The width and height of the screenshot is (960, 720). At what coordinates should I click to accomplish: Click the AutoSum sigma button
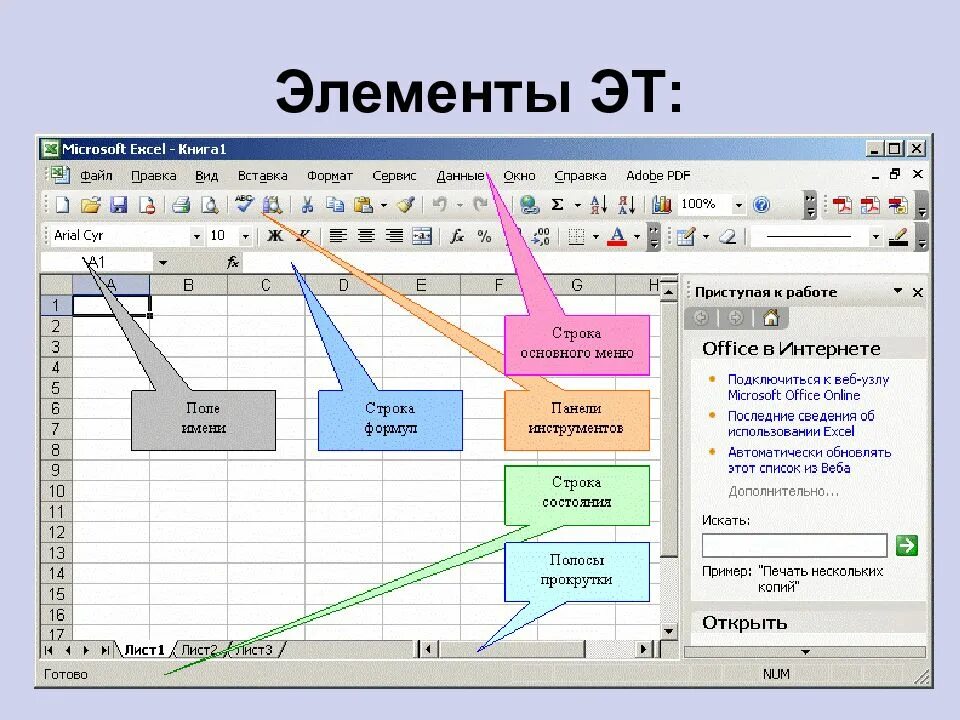(557, 204)
